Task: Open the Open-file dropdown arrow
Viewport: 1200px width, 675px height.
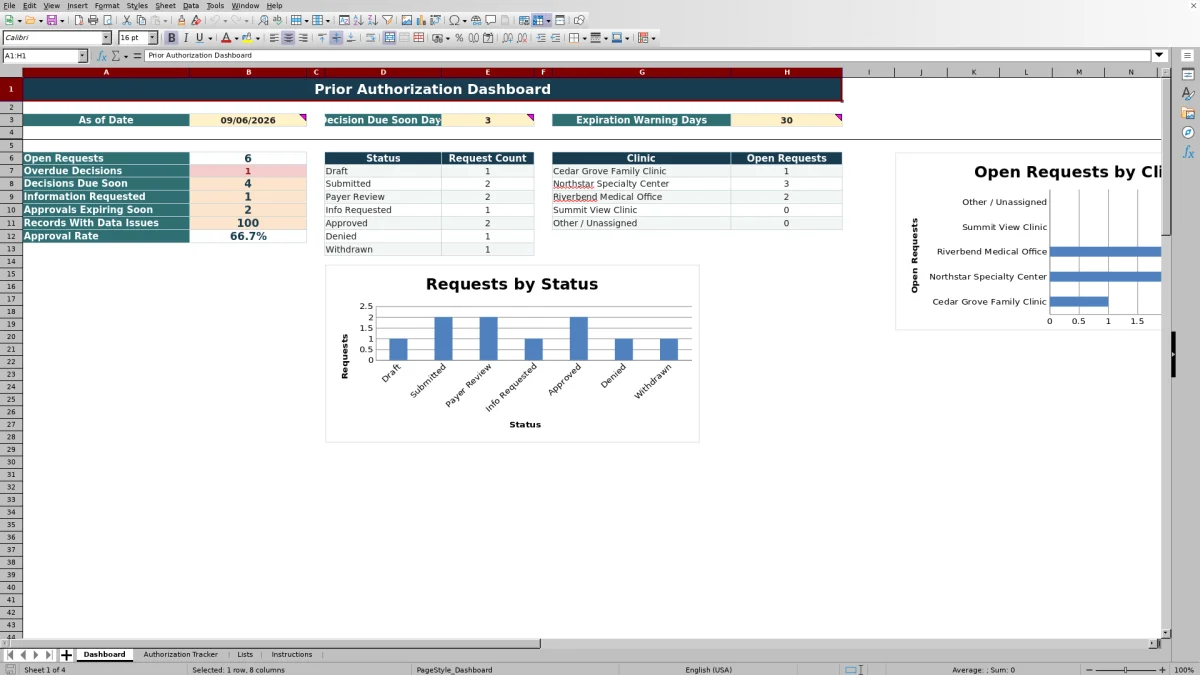Action: 39,20
